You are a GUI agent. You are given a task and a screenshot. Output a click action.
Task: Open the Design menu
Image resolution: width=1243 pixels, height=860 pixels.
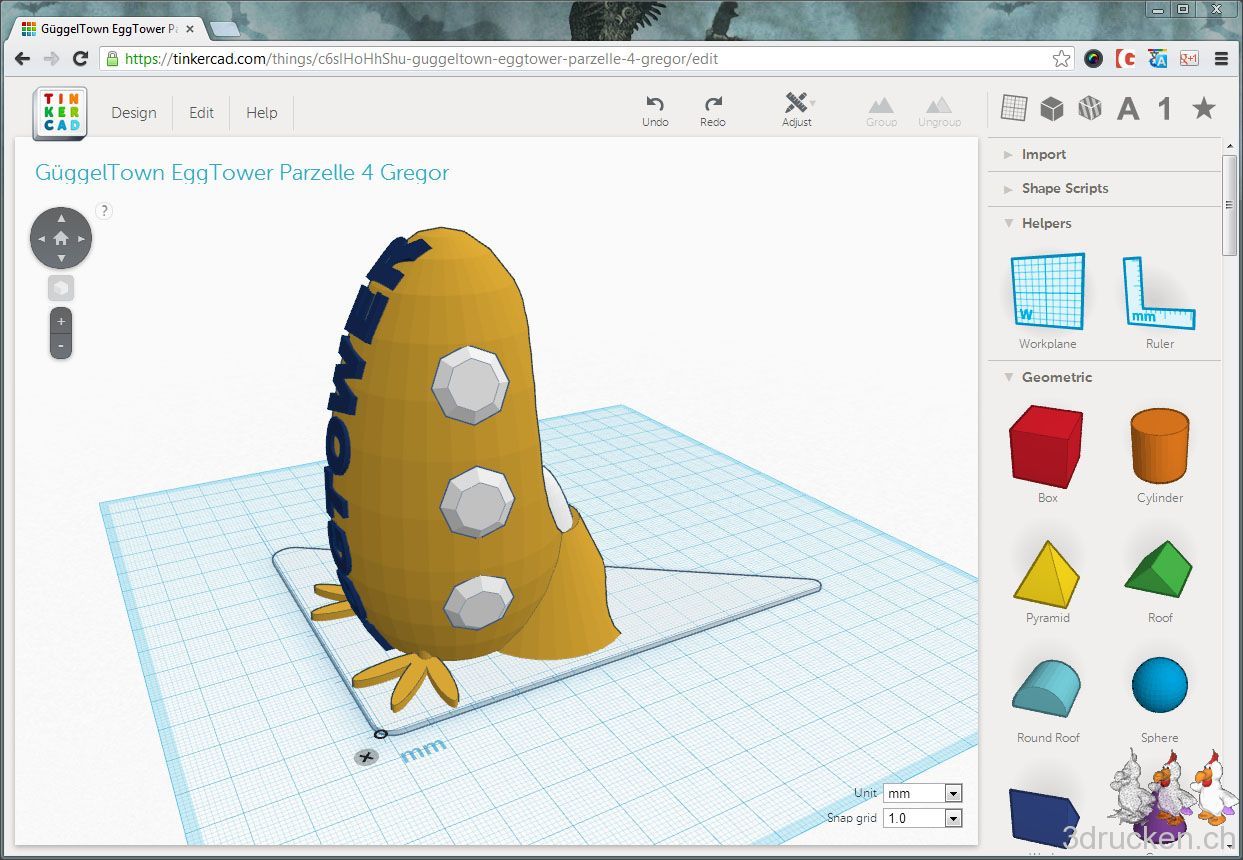click(x=133, y=113)
